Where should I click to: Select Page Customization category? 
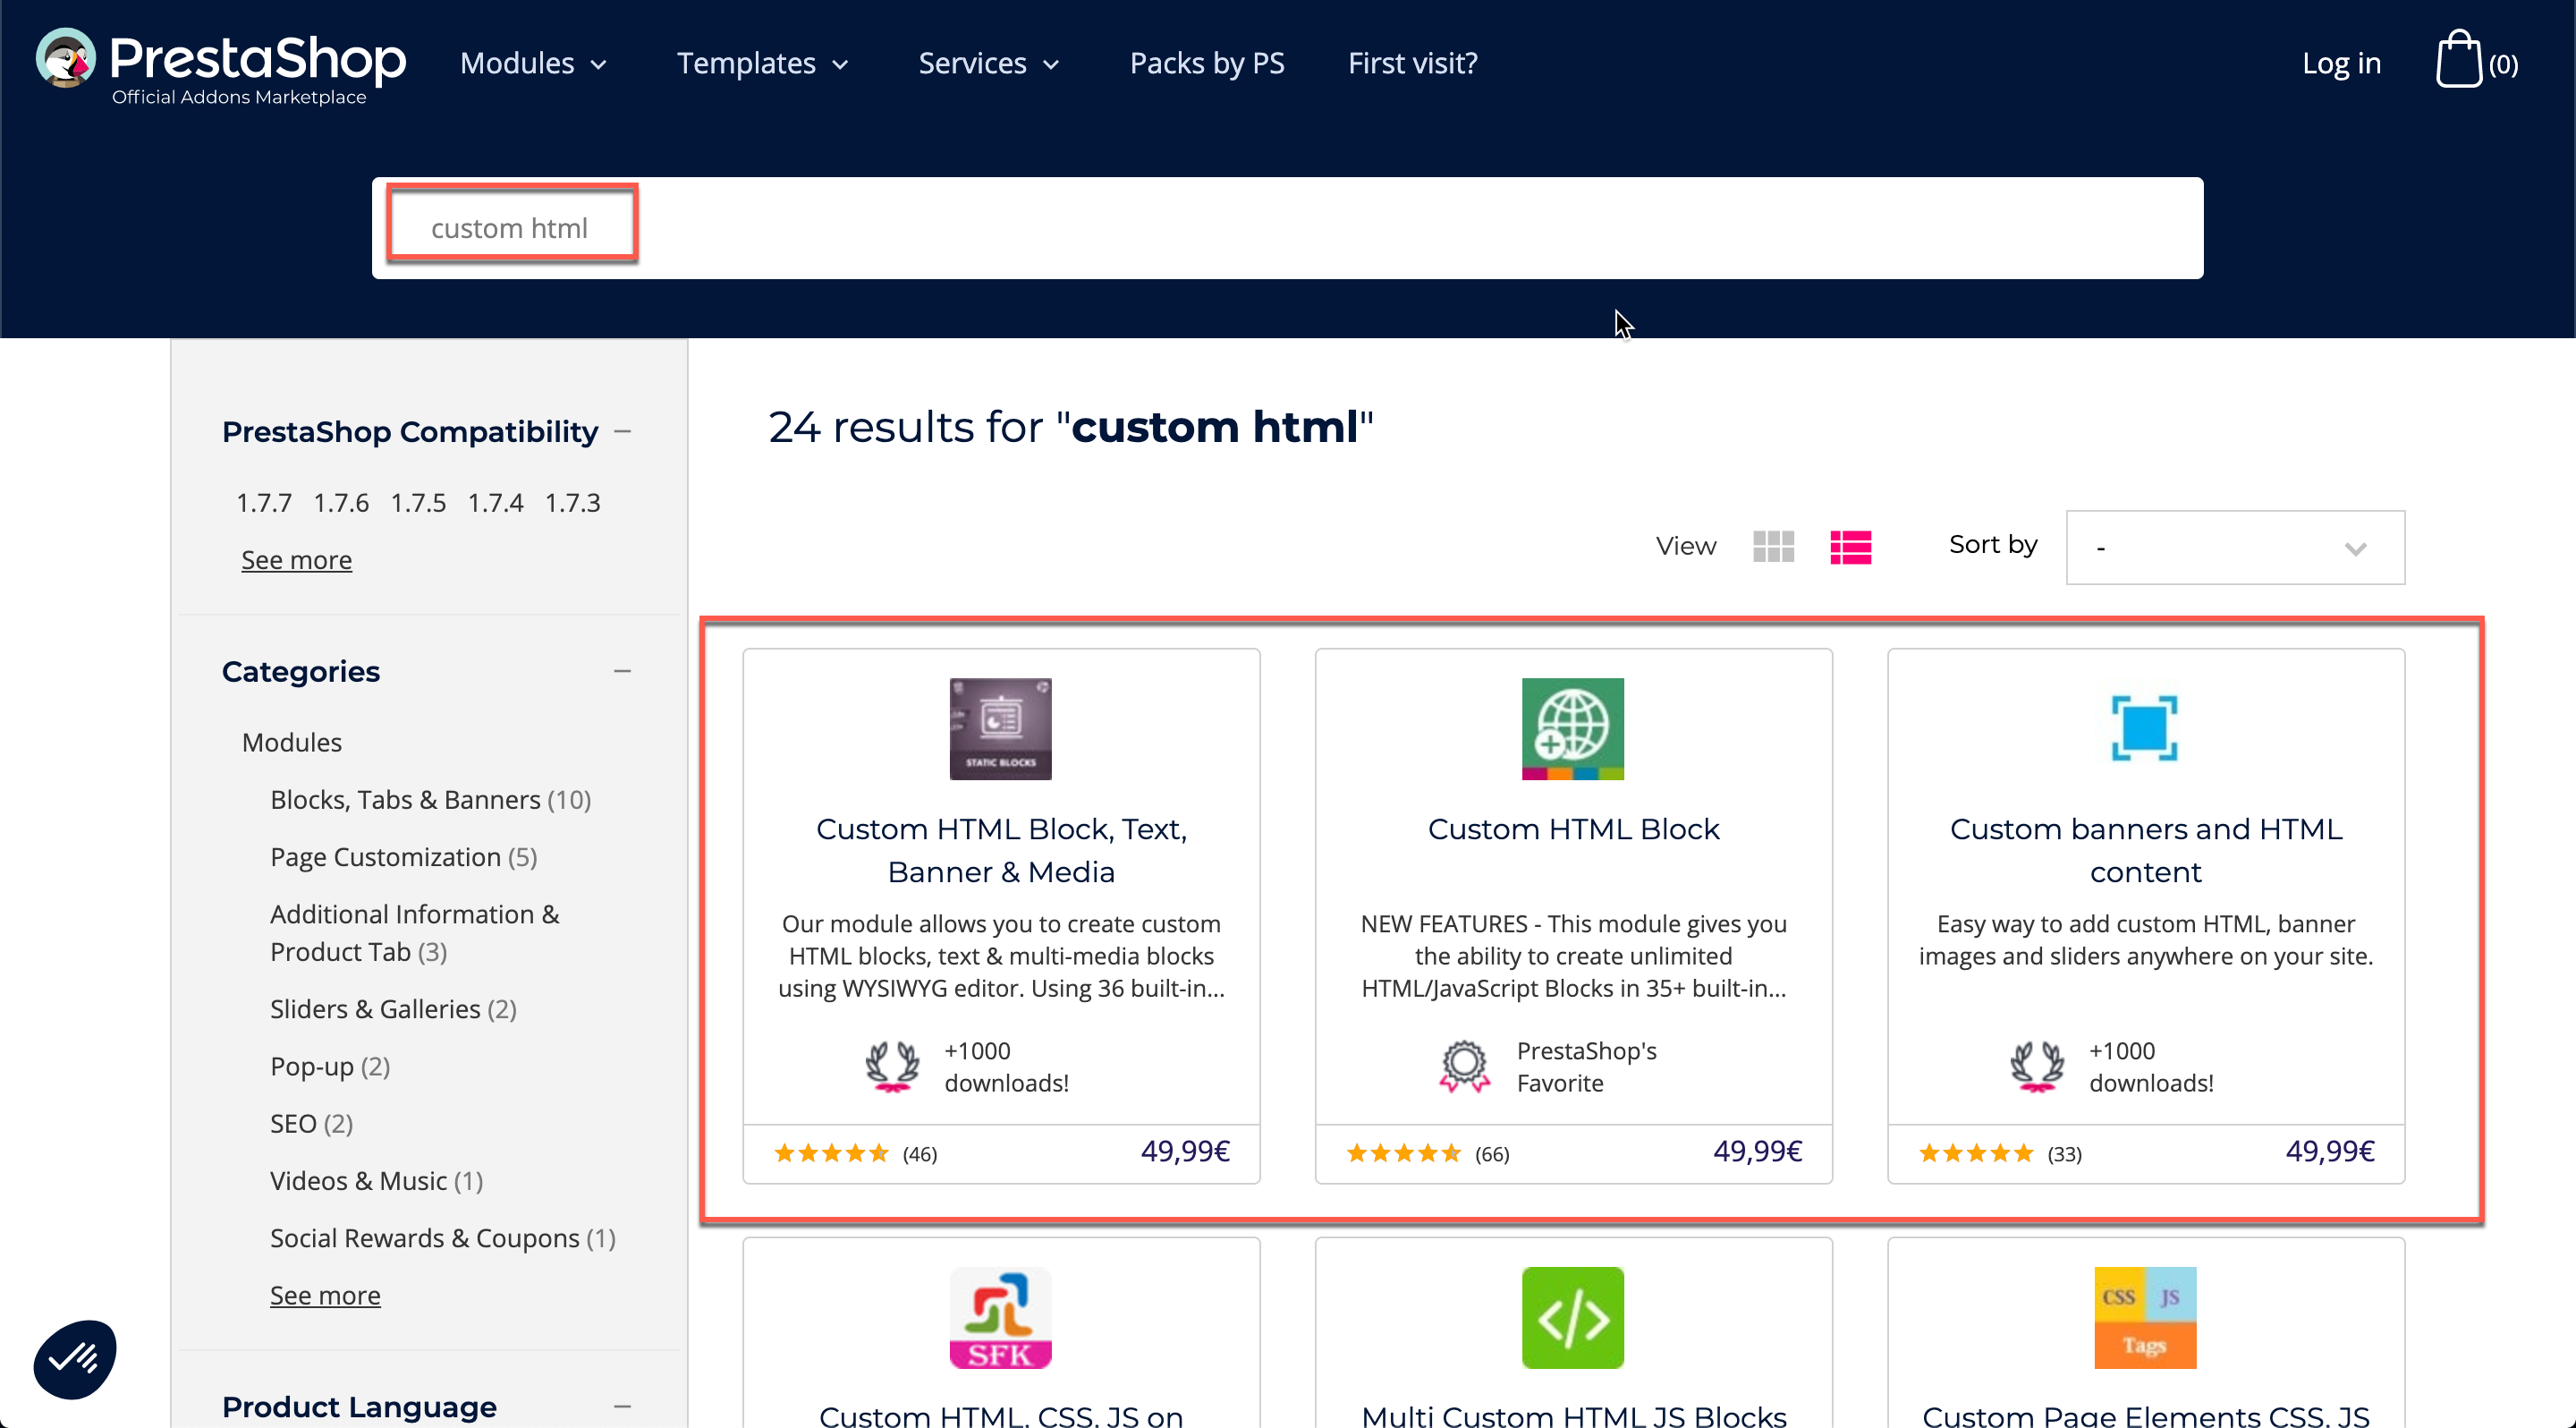pyautogui.click(x=403, y=856)
